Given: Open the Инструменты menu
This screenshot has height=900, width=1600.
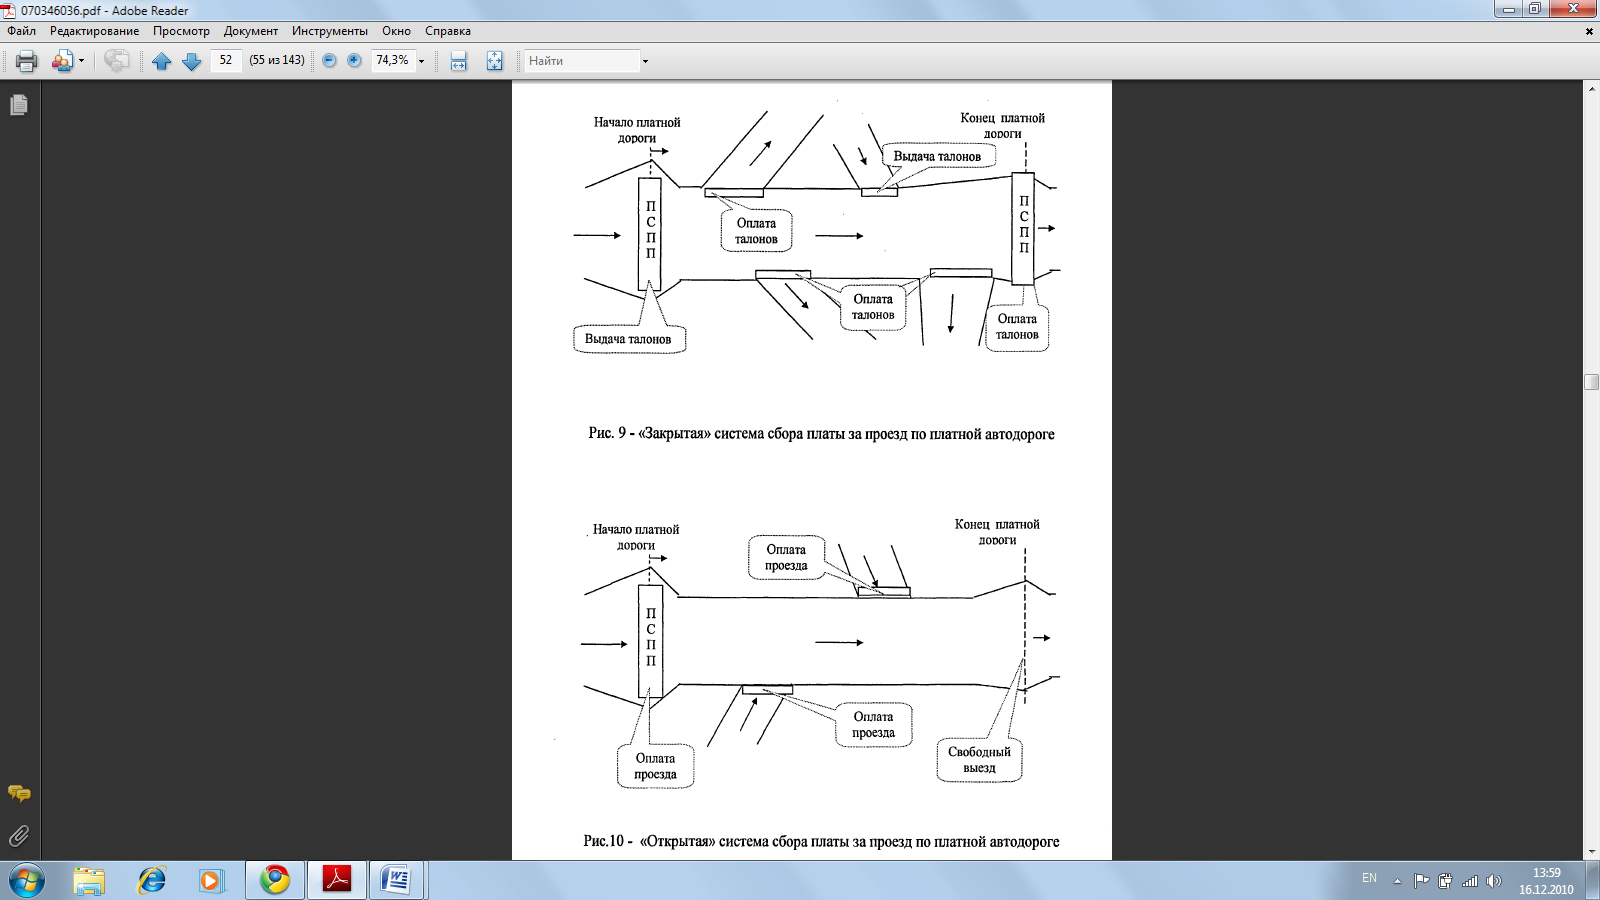Looking at the screenshot, I should point(330,31).
